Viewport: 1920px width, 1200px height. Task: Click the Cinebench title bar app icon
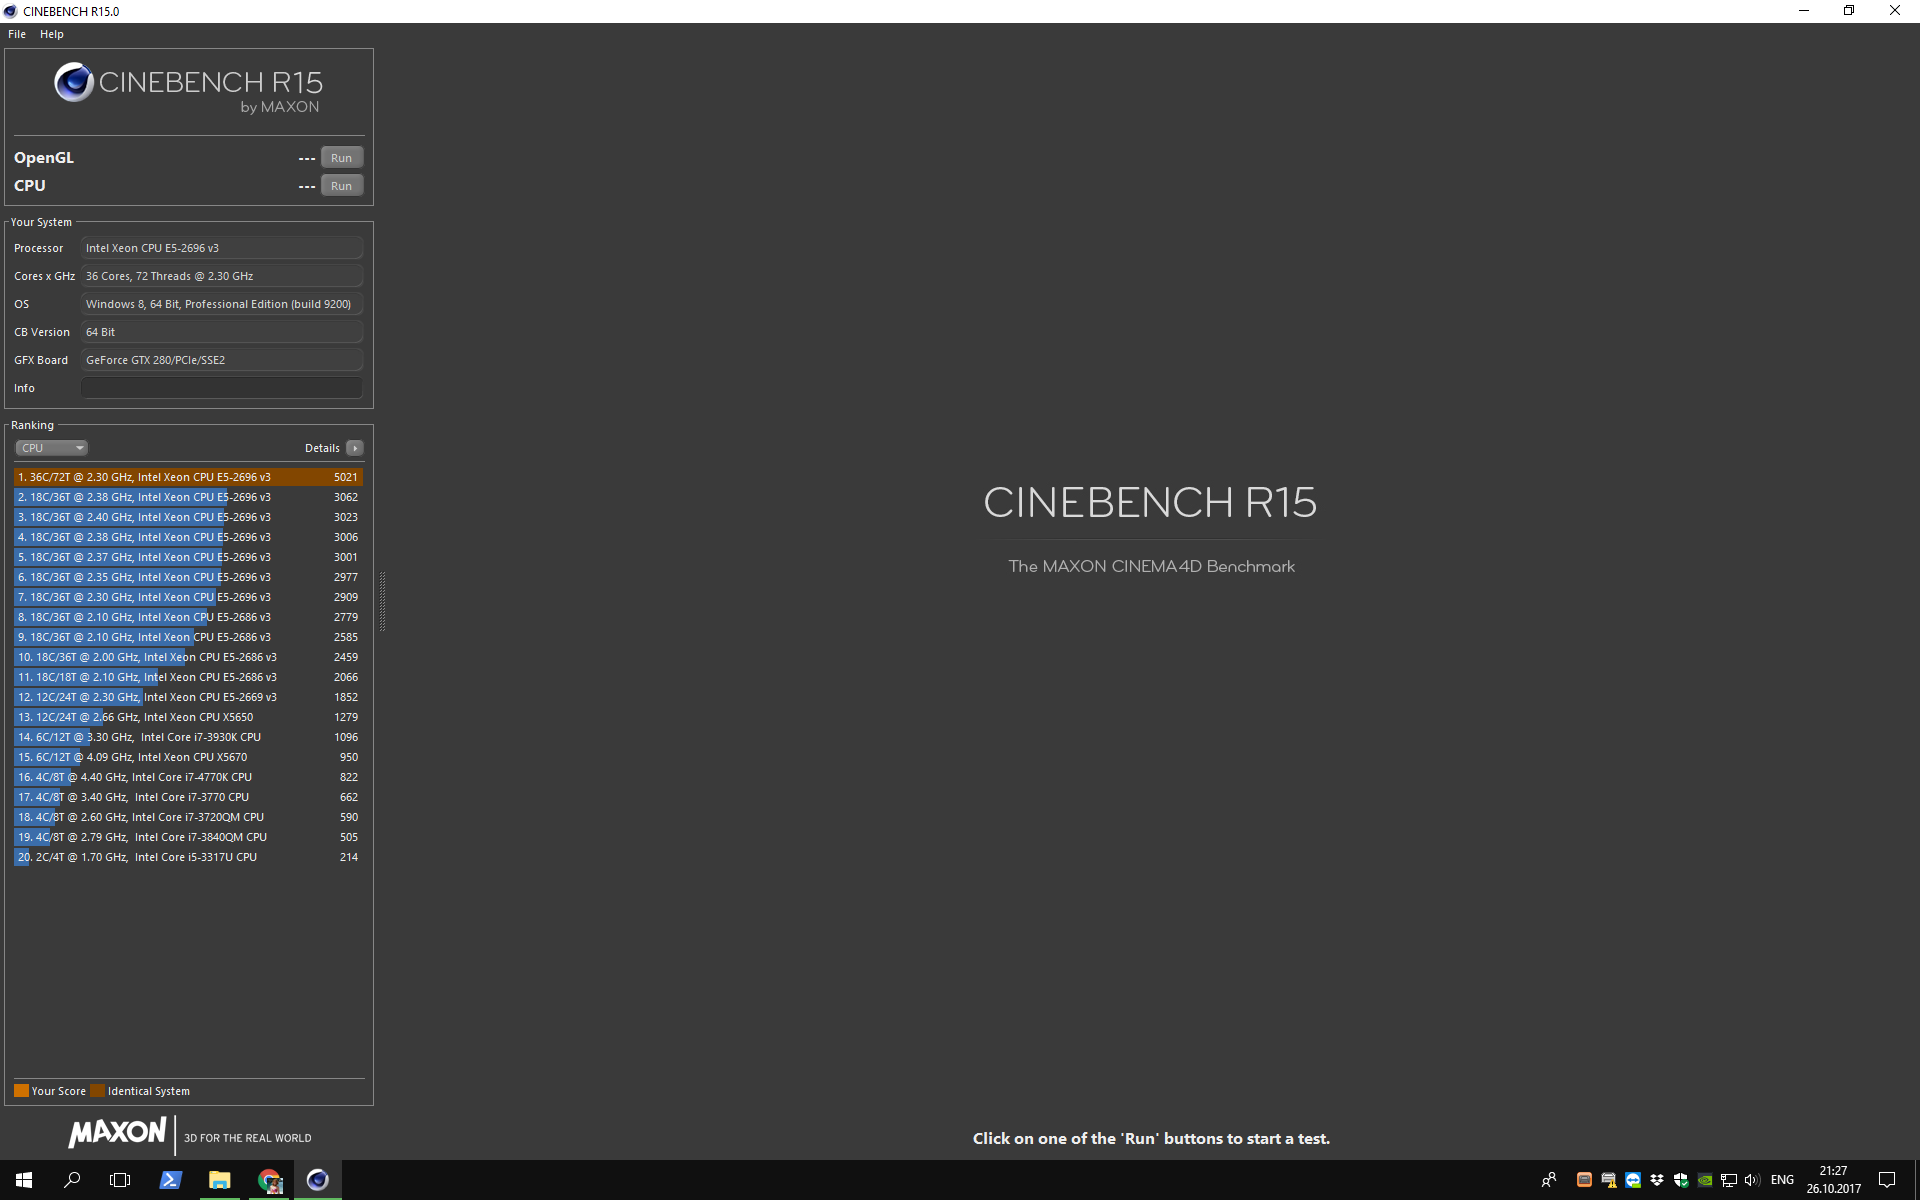[x=11, y=11]
